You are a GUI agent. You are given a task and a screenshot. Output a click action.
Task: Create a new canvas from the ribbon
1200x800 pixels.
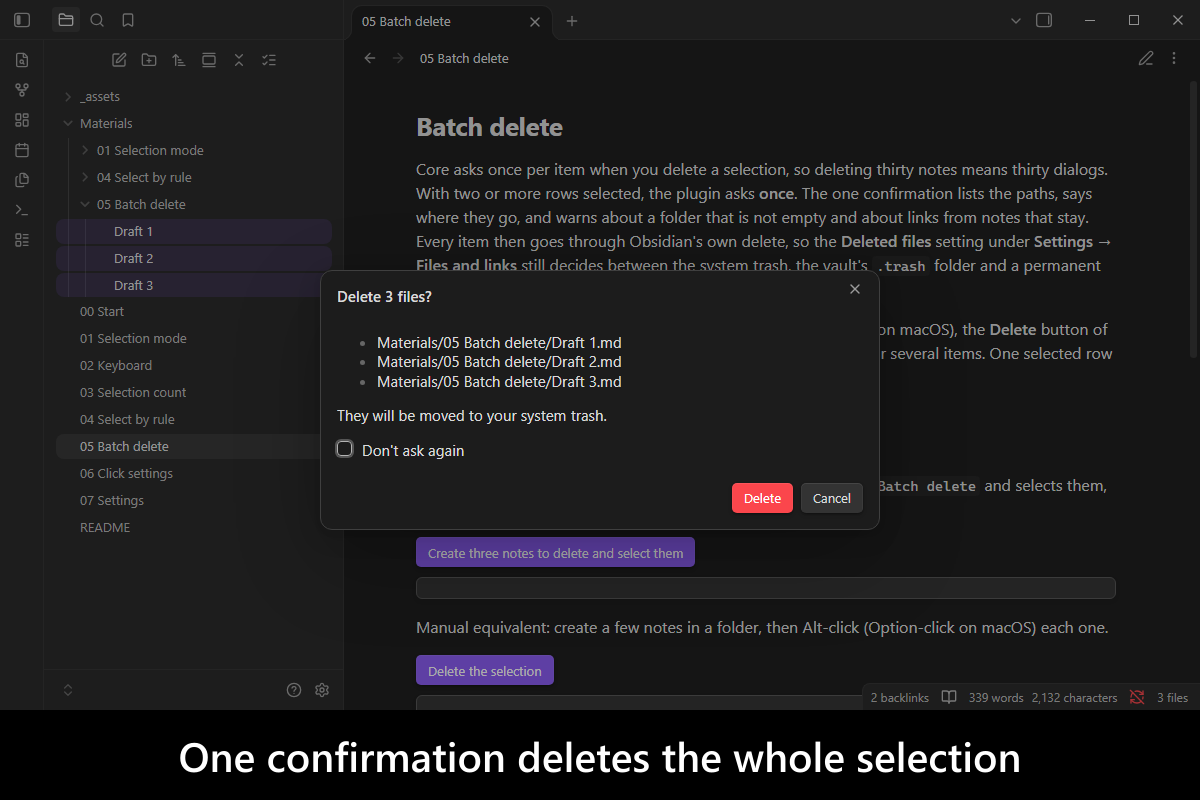click(22, 120)
